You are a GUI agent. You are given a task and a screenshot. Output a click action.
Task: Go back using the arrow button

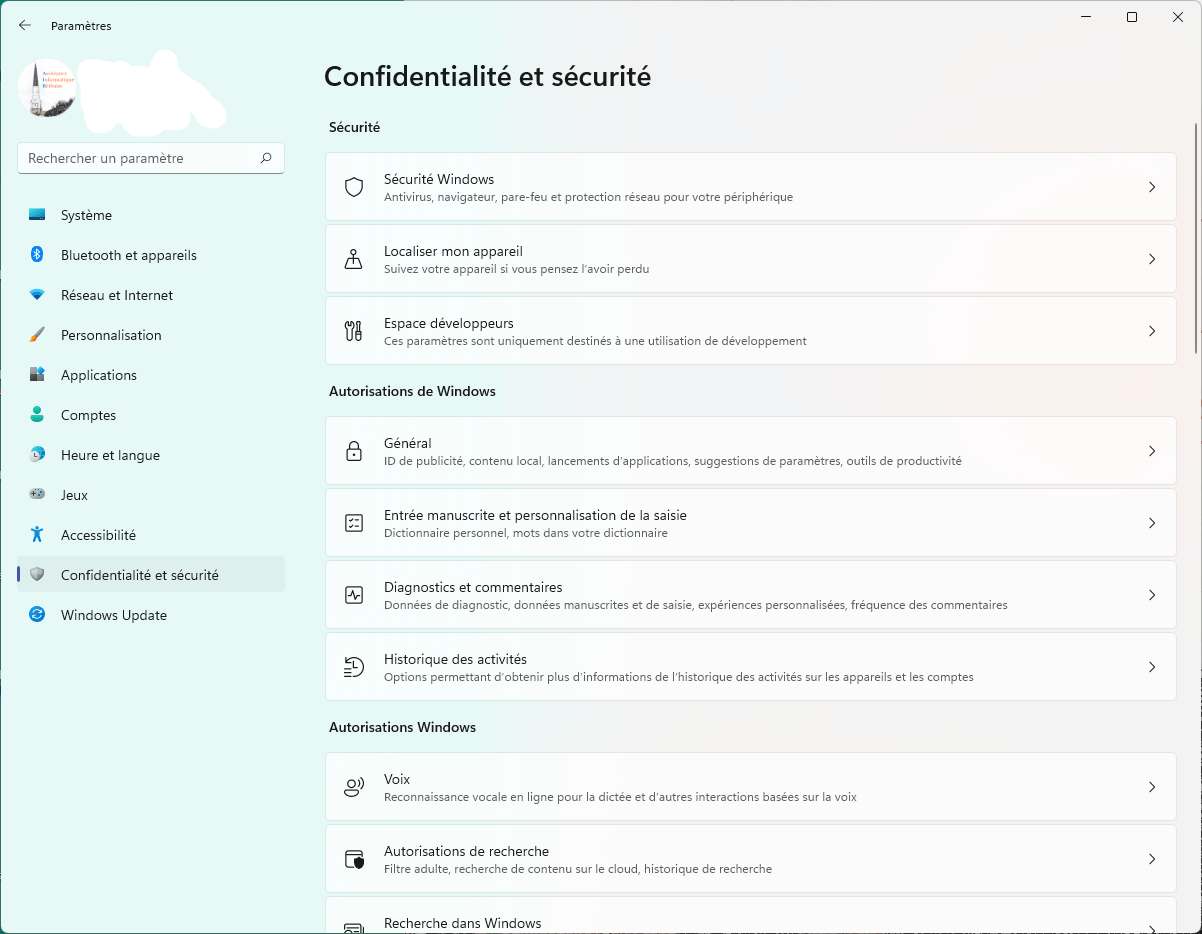(x=24, y=25)
